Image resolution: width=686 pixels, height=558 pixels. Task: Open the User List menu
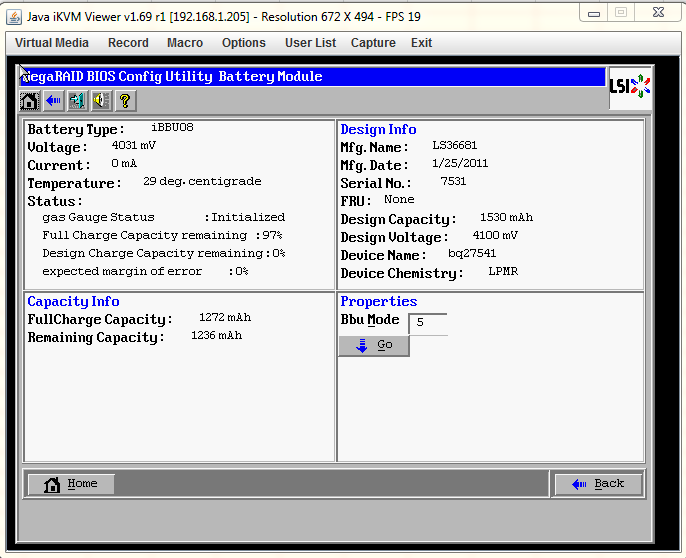coord(310,43)
